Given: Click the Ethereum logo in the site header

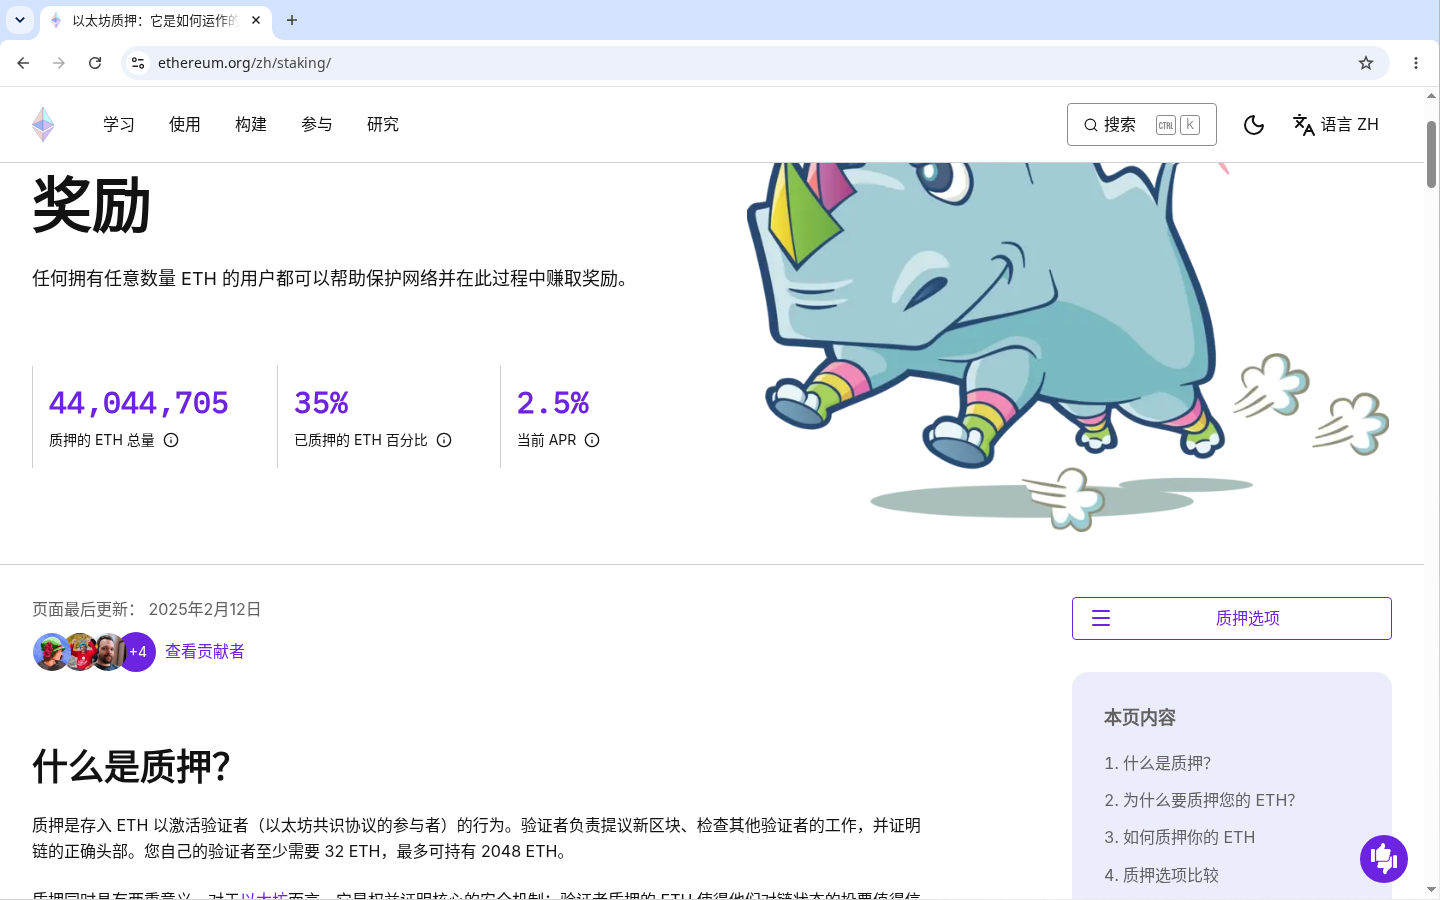Looking at the screenshot, I should [43, 124].
